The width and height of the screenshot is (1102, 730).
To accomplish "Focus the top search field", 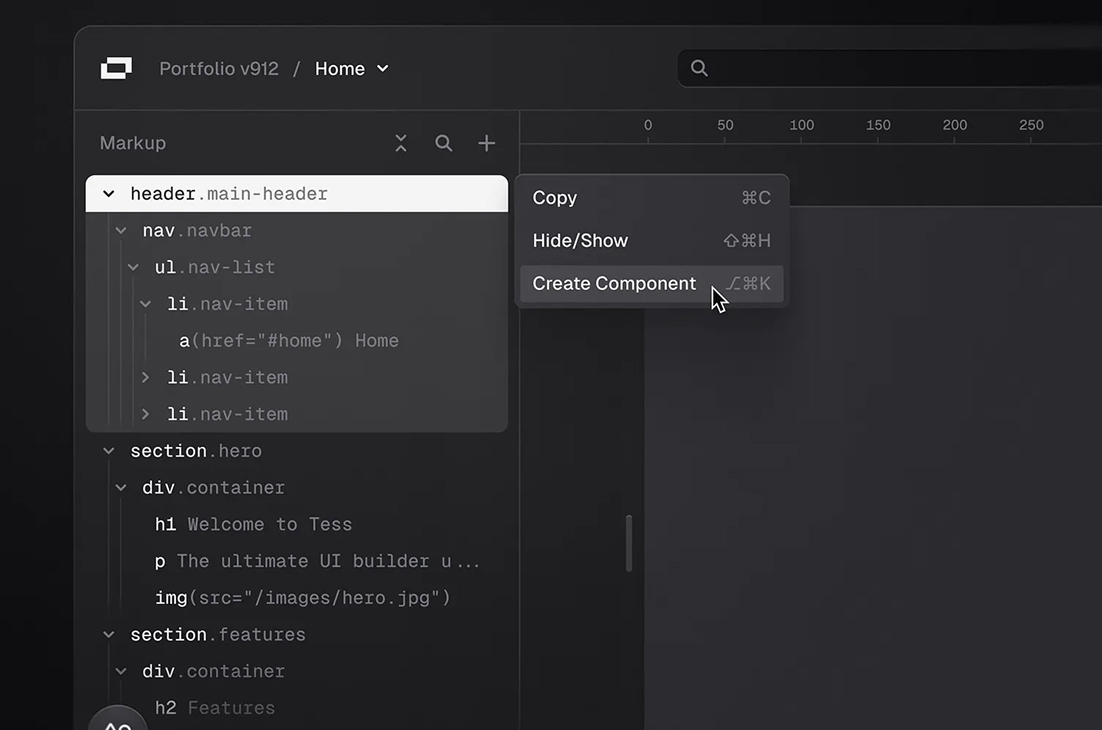I will (x=889, y=68).
